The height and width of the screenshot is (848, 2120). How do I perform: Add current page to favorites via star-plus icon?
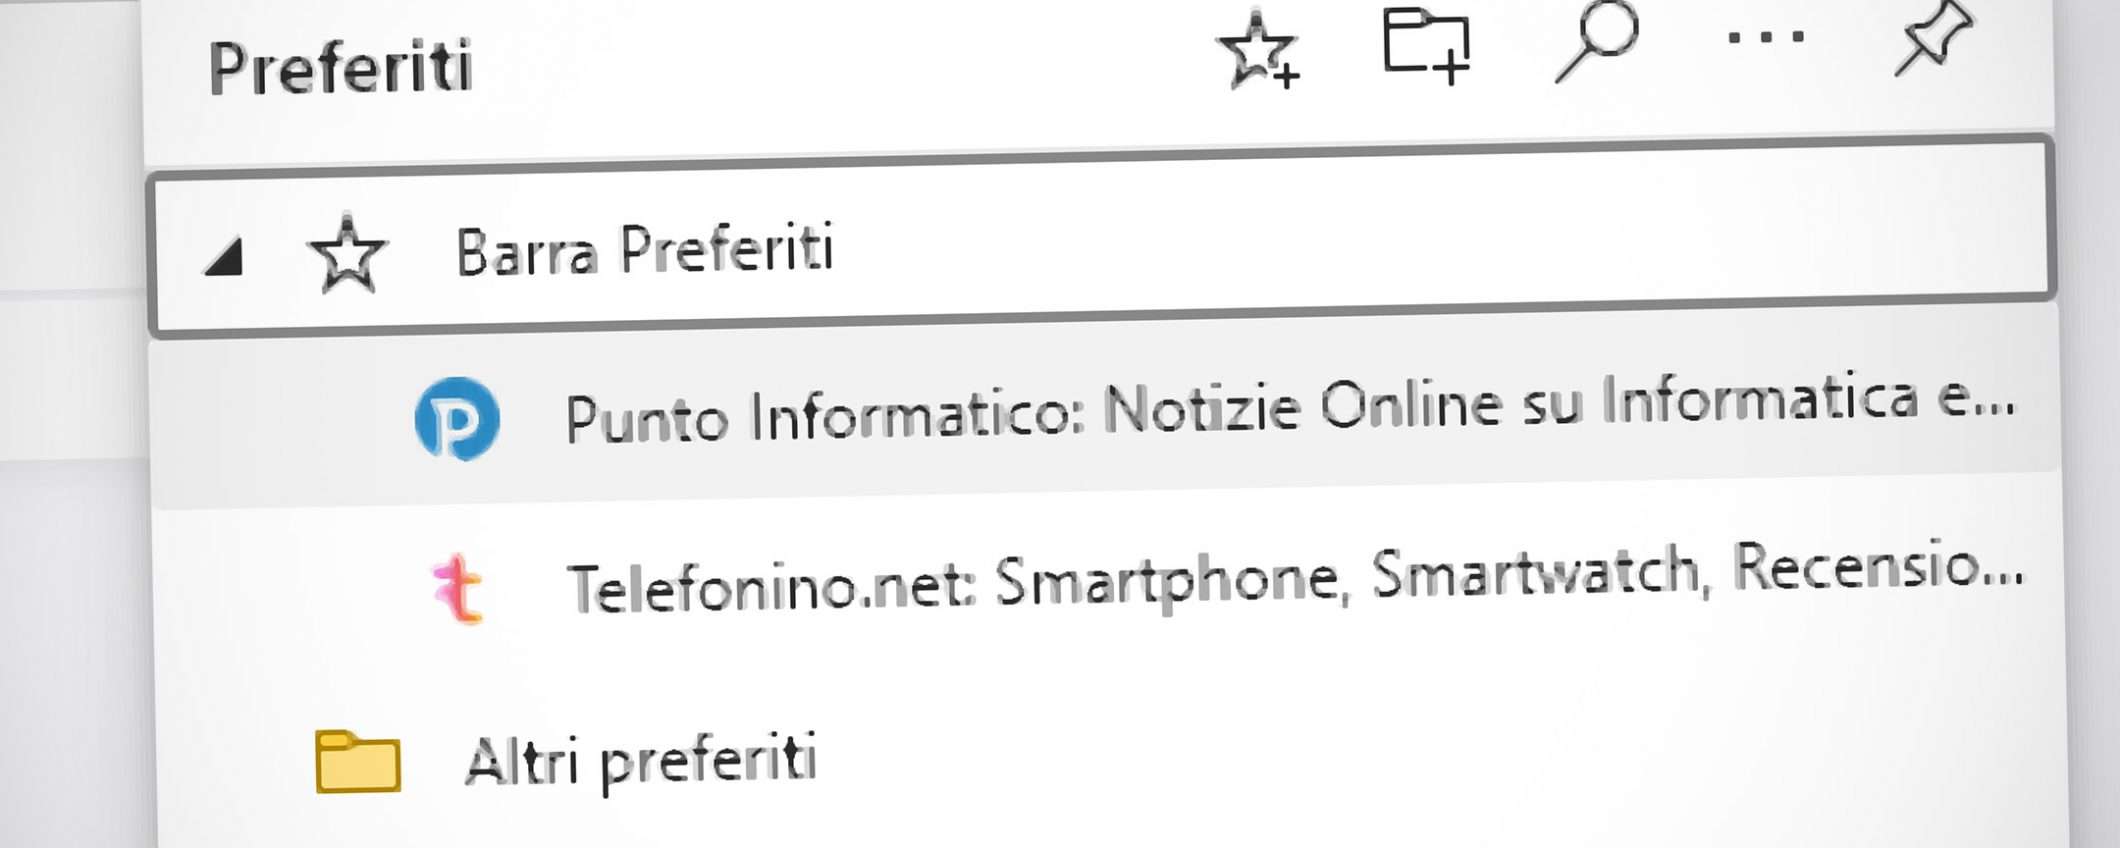[x=1258, y=50]
